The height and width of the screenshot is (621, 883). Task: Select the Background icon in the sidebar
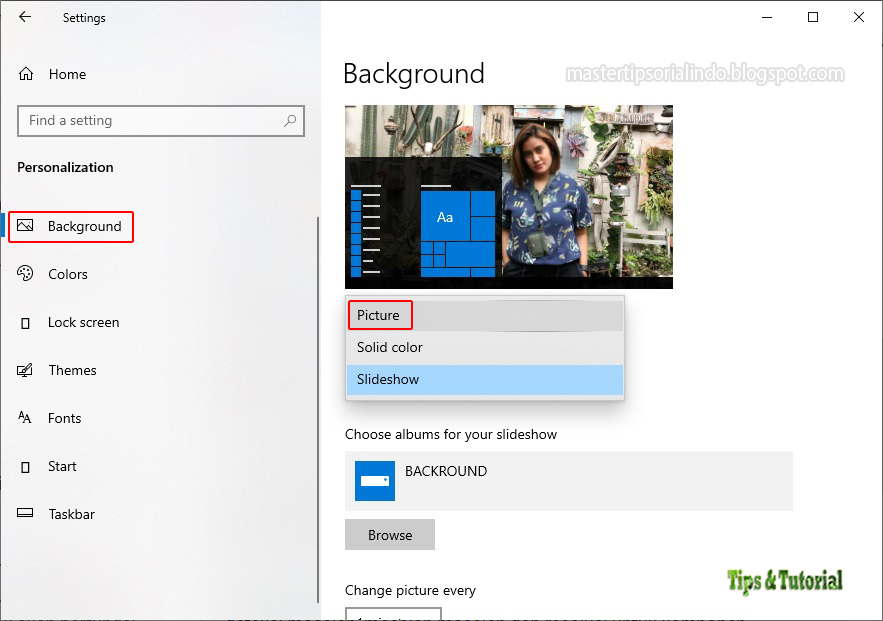[27, 226]
